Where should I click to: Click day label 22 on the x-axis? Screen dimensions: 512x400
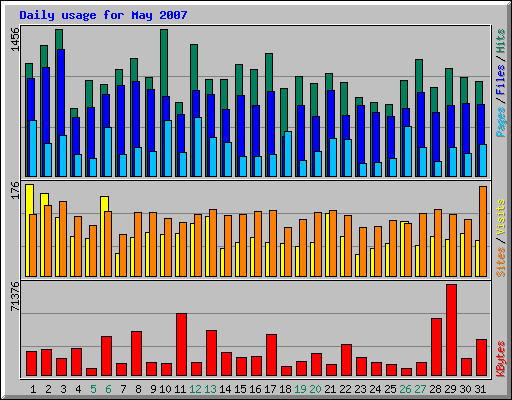pos(345,389)
